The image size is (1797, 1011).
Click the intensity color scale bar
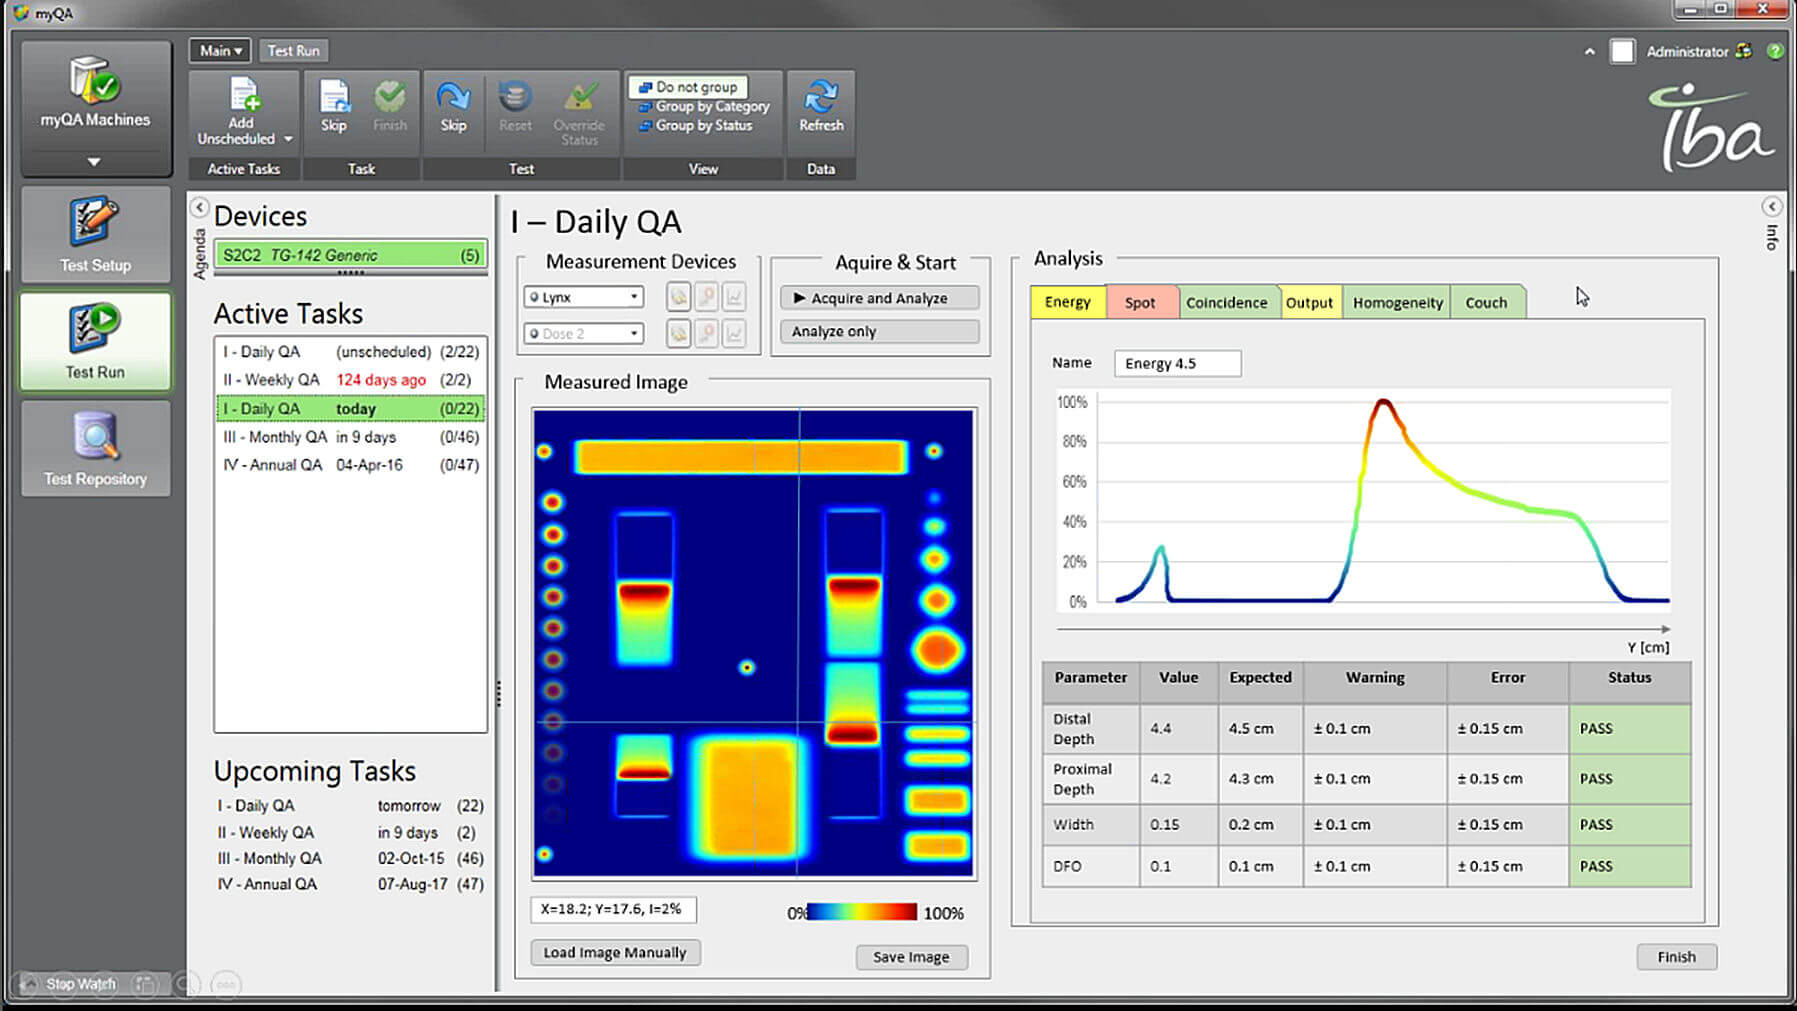pyautogui.click(x=861, y=912)
